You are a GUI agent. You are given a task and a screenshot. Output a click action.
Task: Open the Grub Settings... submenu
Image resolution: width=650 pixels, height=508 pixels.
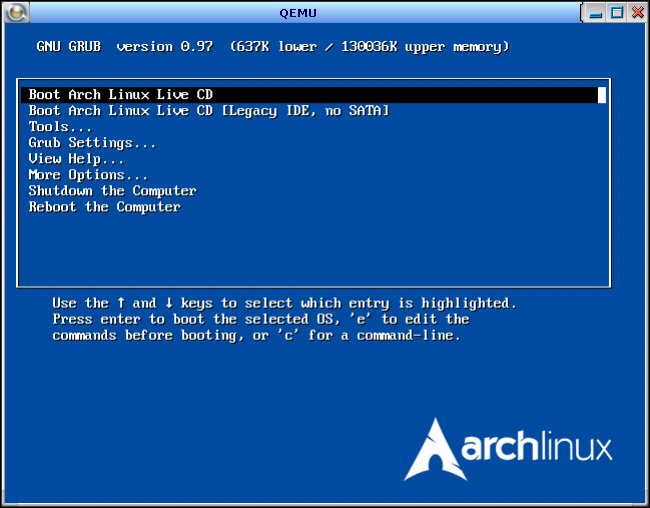pyautogui.click(x=92, y=143)
